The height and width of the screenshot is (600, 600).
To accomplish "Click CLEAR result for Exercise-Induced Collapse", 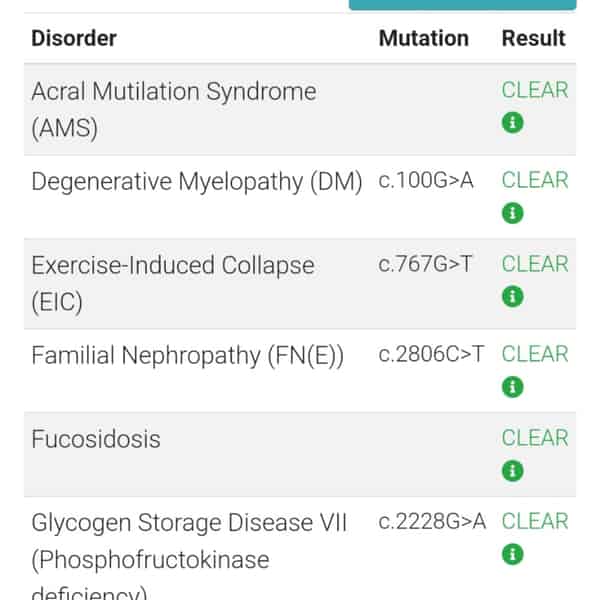I will coord(535,264).
